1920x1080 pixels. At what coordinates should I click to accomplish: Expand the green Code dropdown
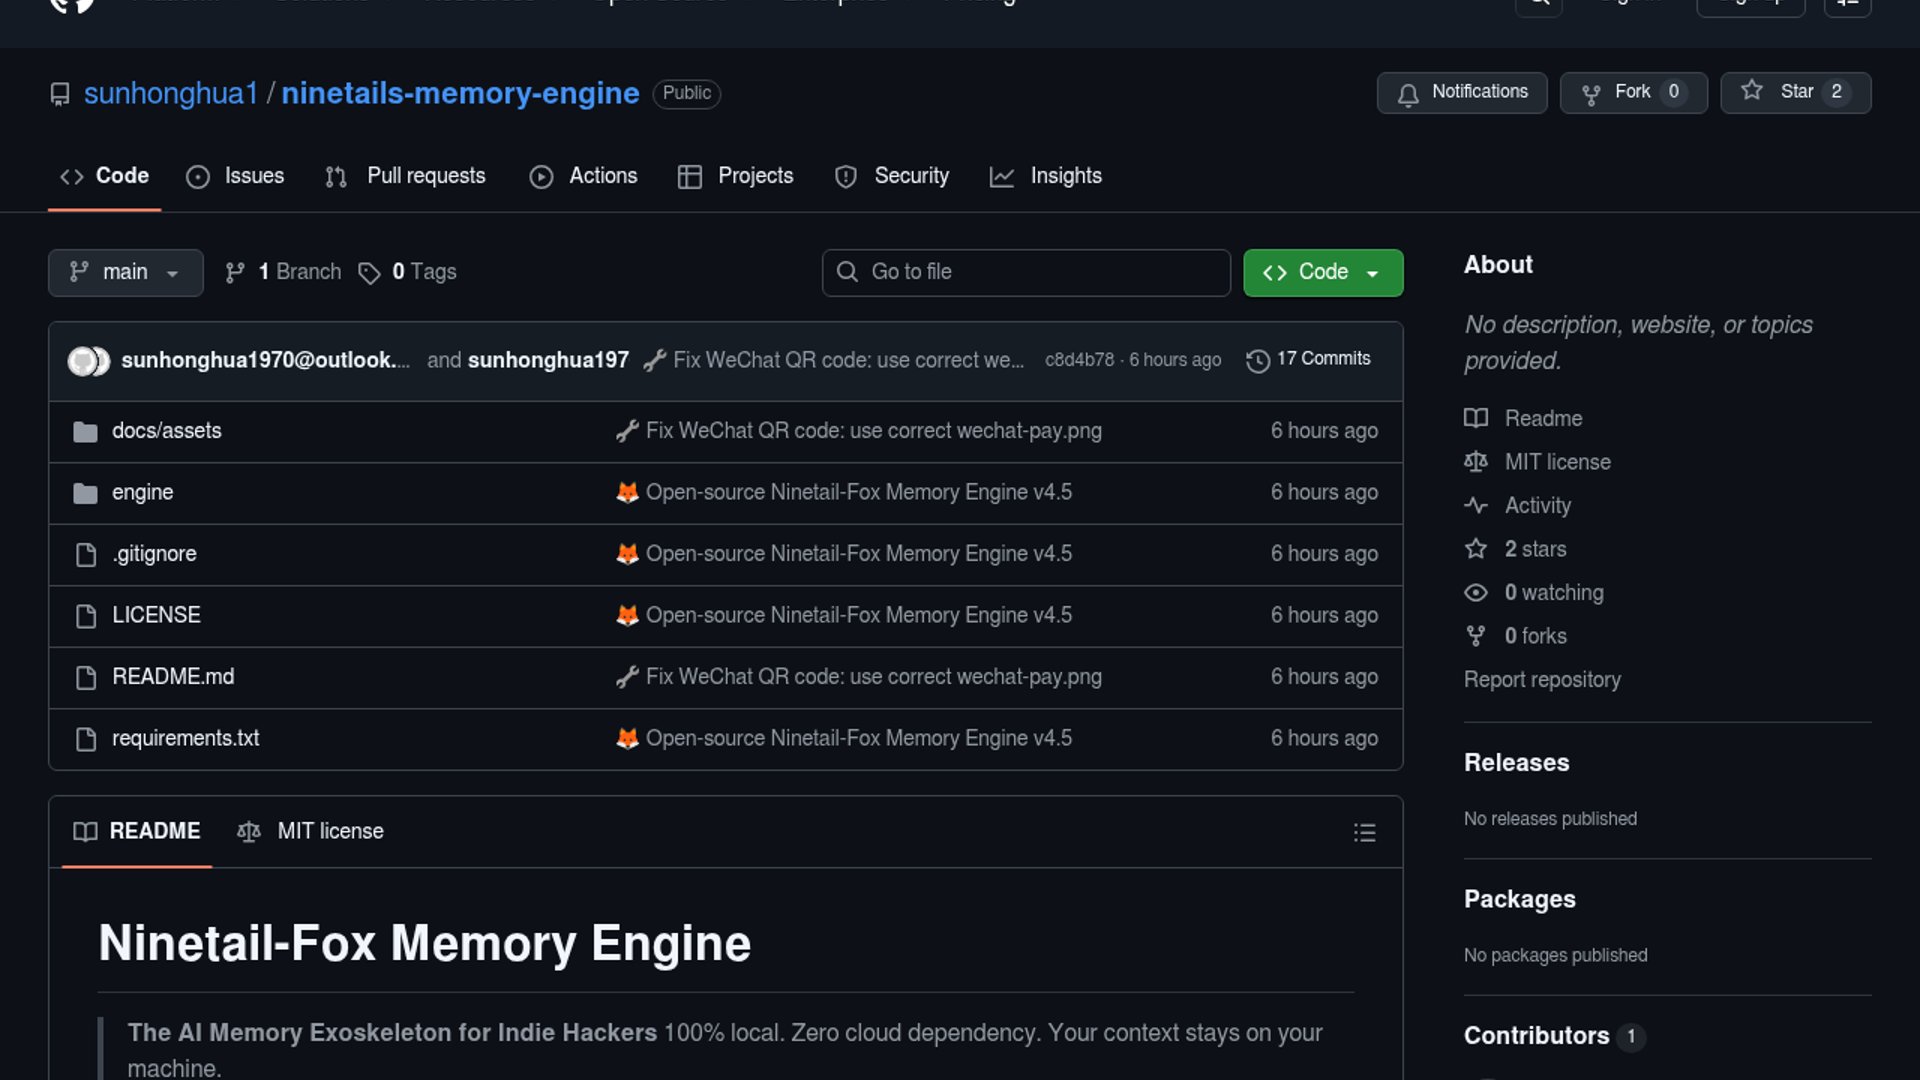point(1322,272)
